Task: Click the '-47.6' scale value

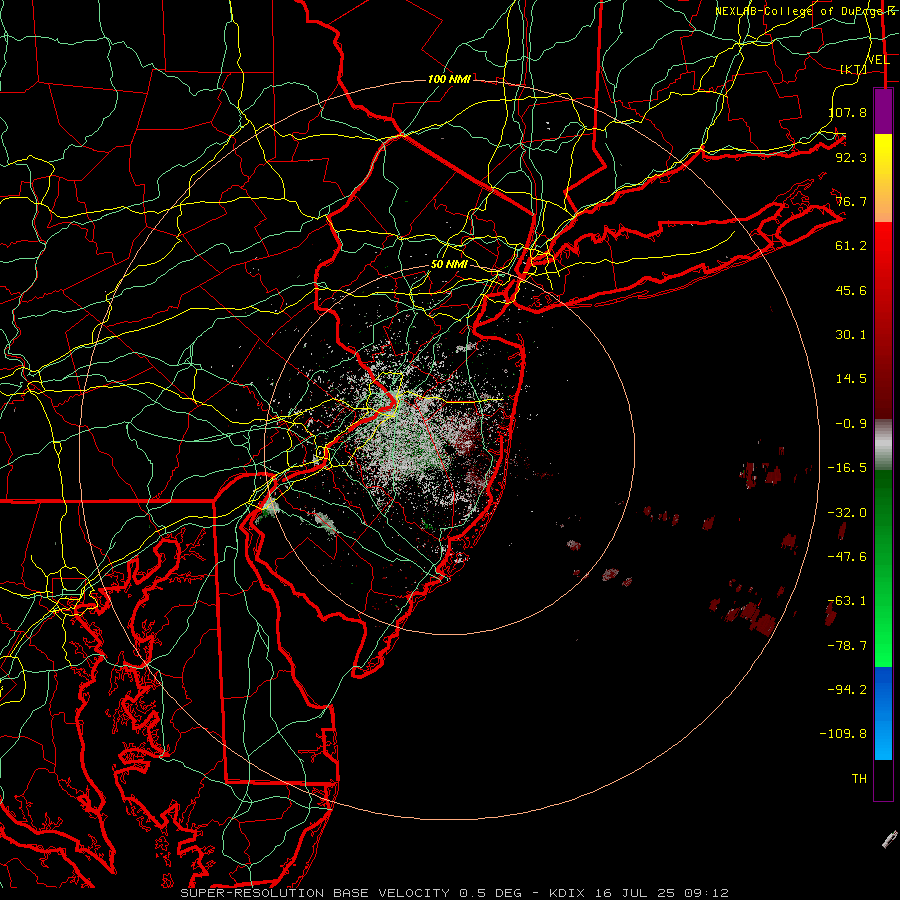Action: click(847, 556)
